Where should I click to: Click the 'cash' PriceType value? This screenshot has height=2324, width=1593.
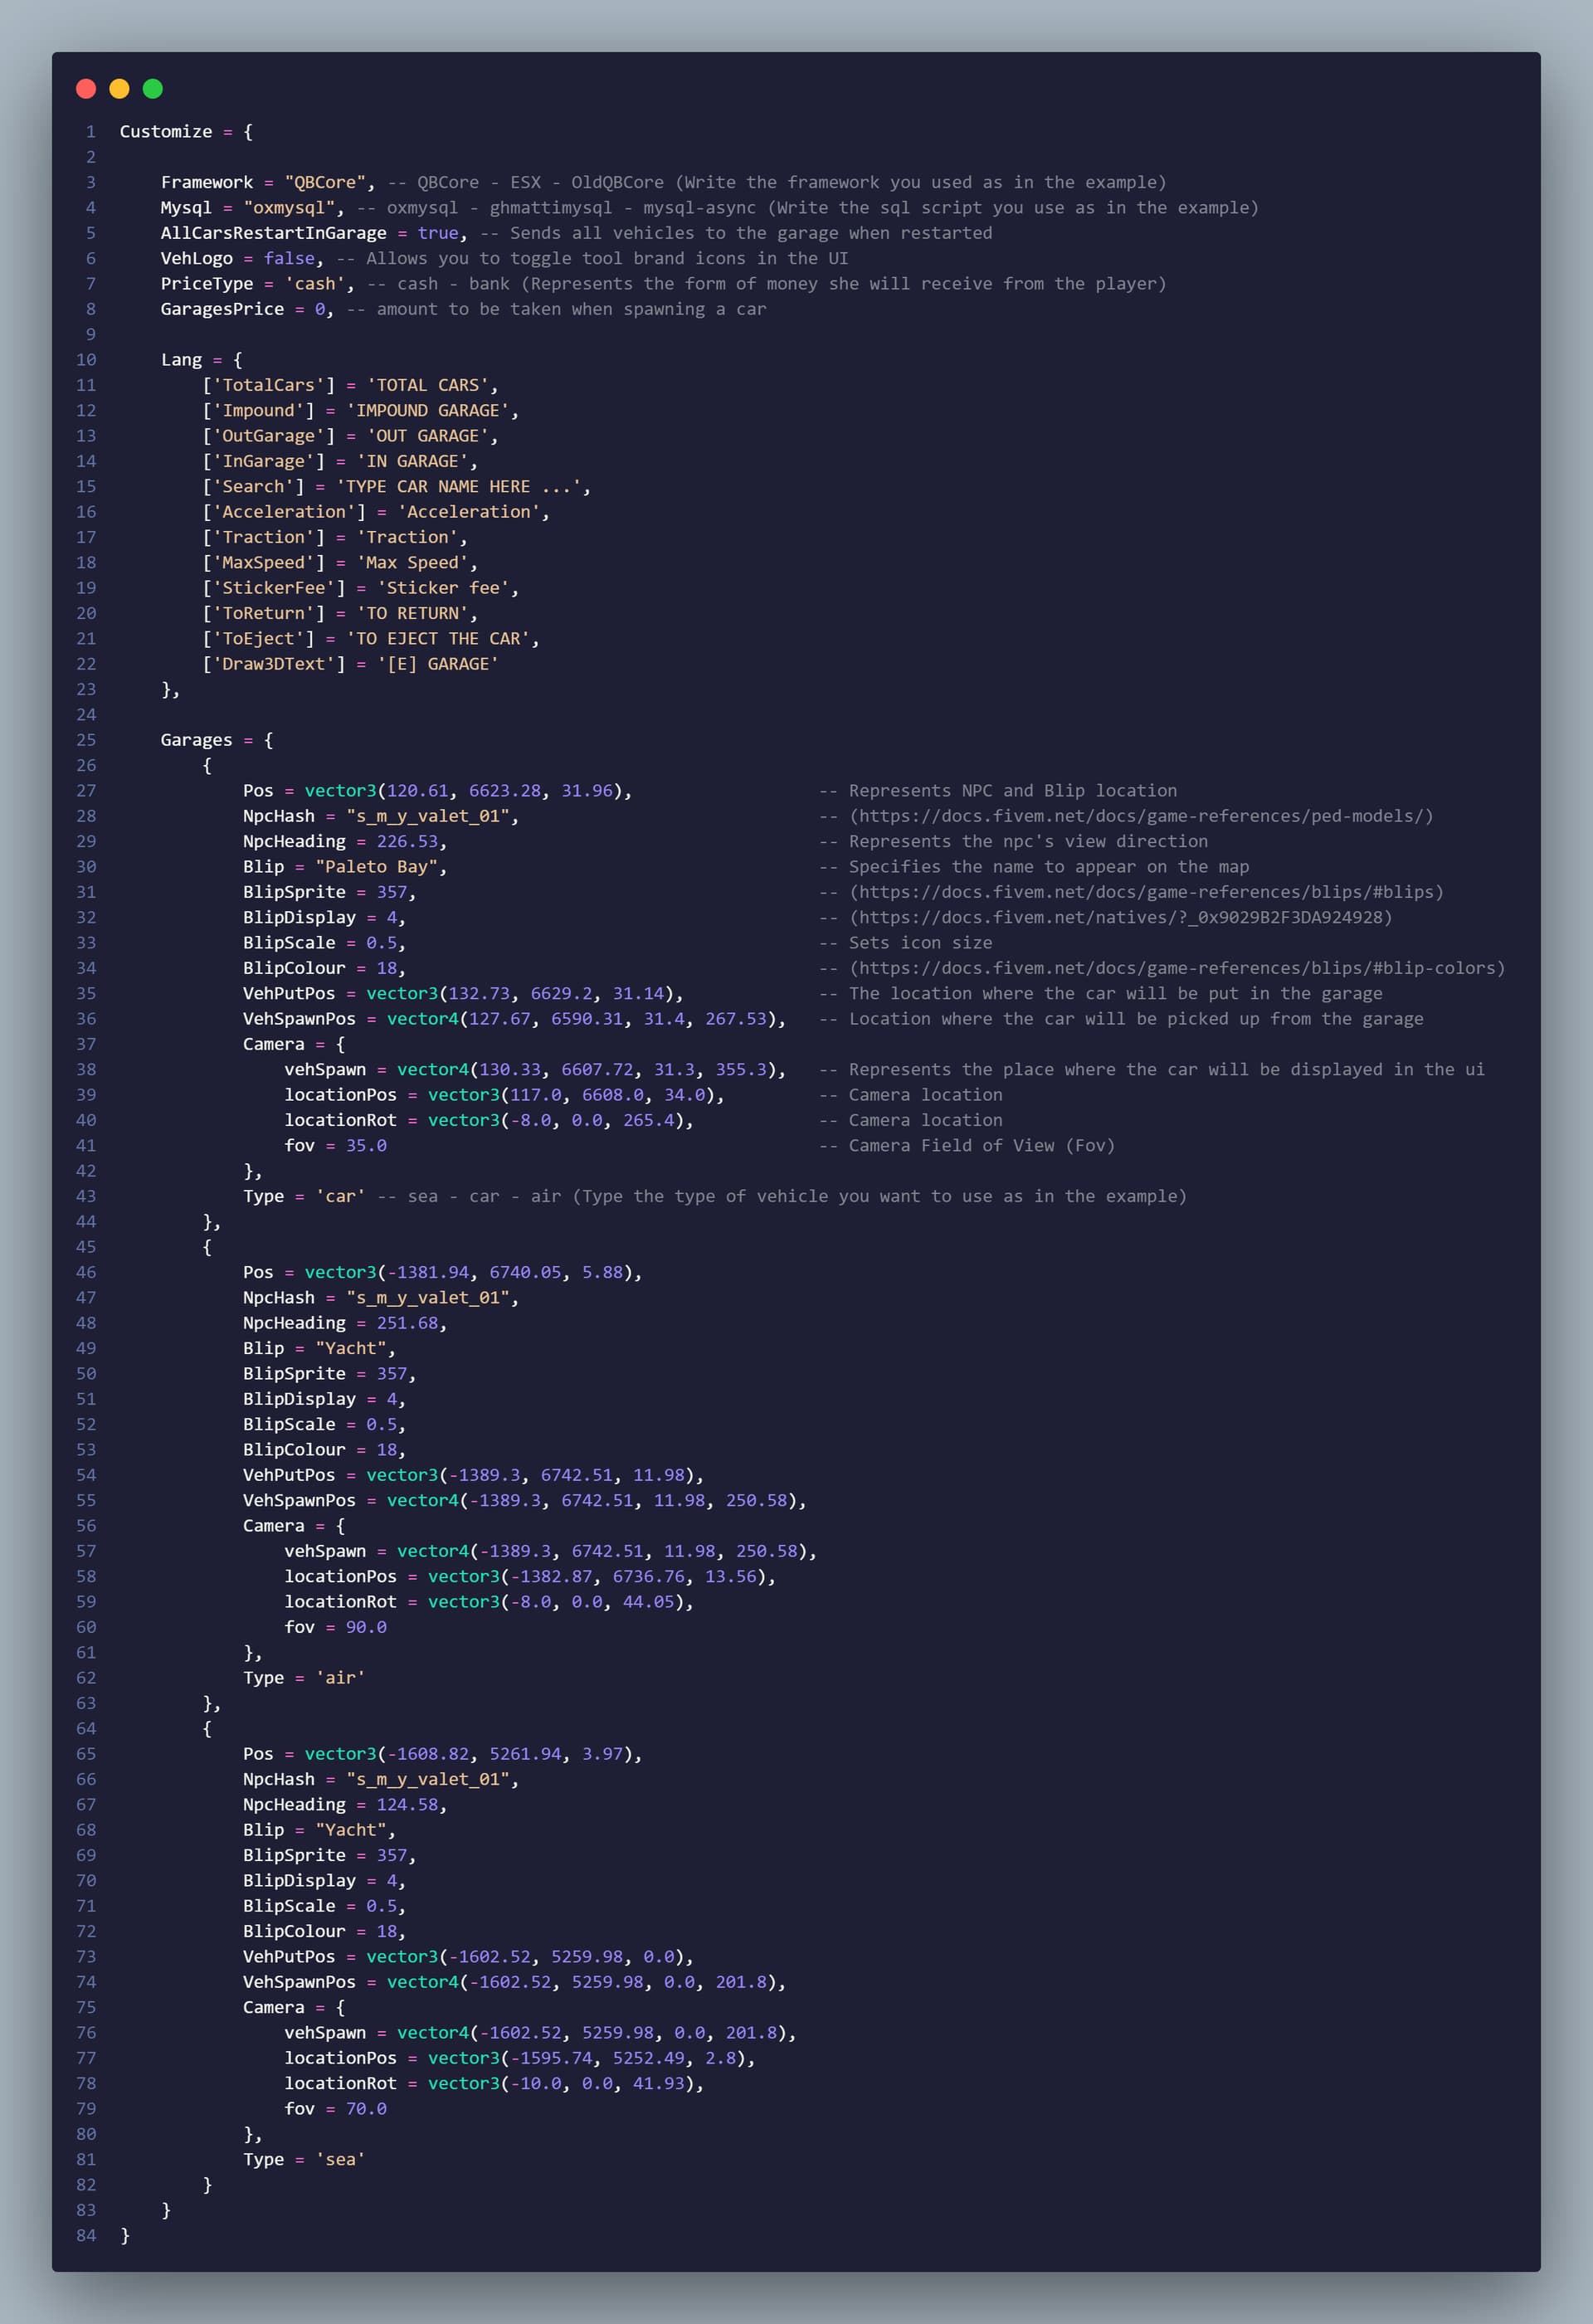[x=315, y=284]
